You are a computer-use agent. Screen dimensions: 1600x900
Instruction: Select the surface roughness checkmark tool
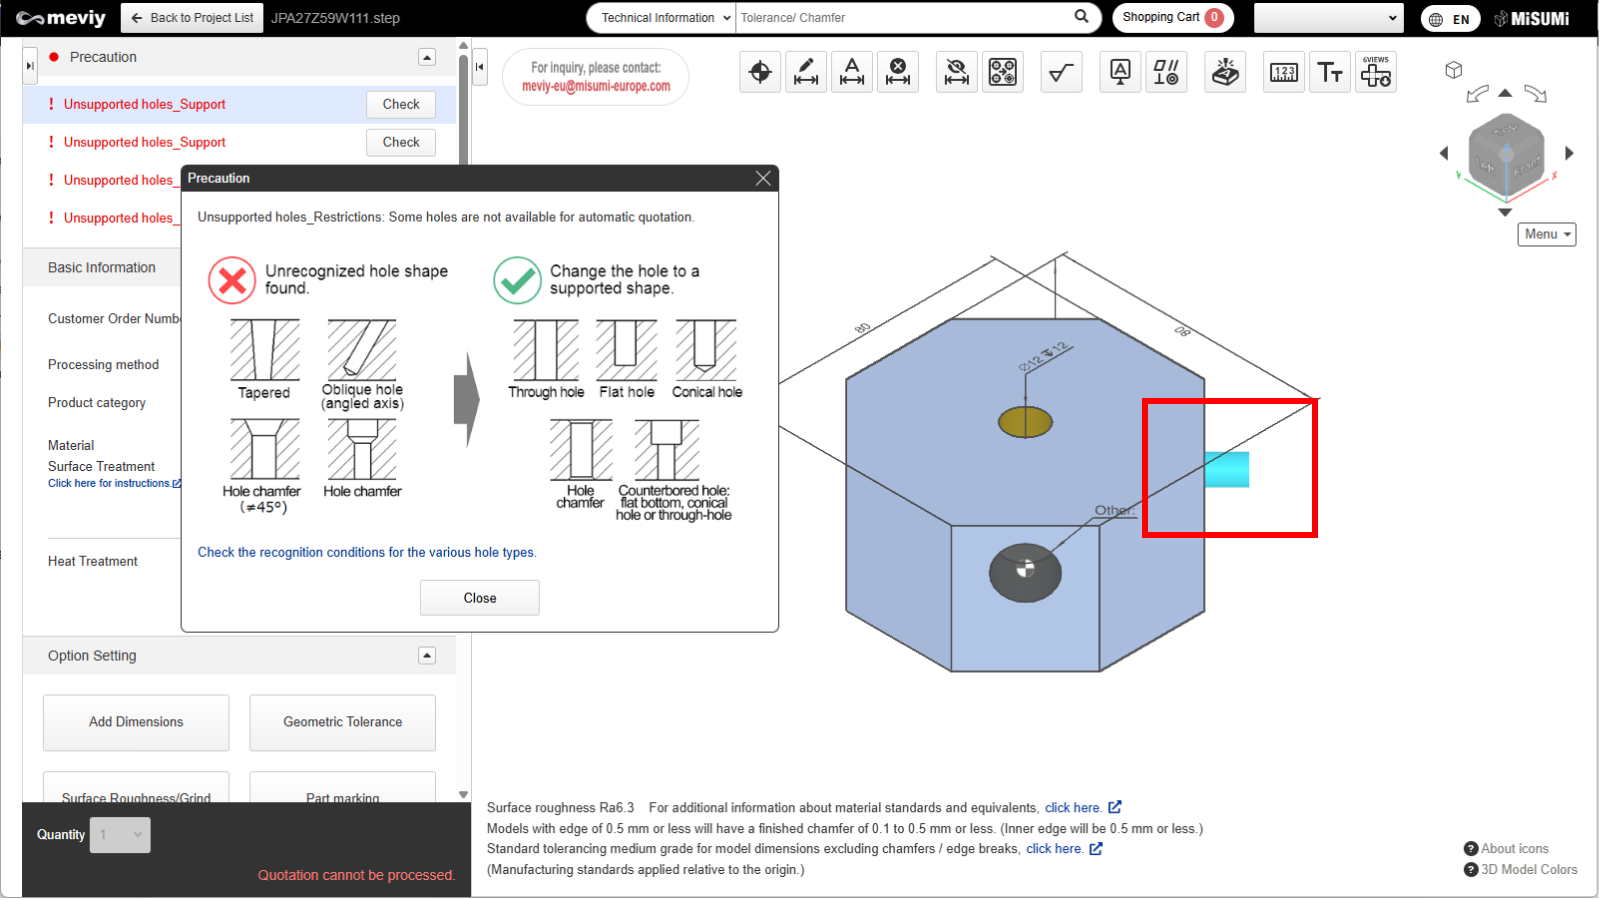[x=1061, y=72]
